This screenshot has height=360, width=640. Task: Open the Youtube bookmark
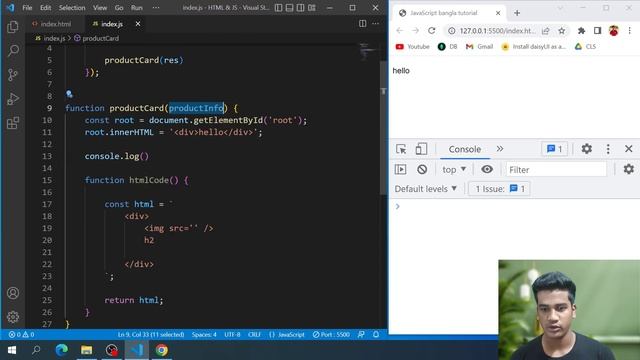pos(413,47)
